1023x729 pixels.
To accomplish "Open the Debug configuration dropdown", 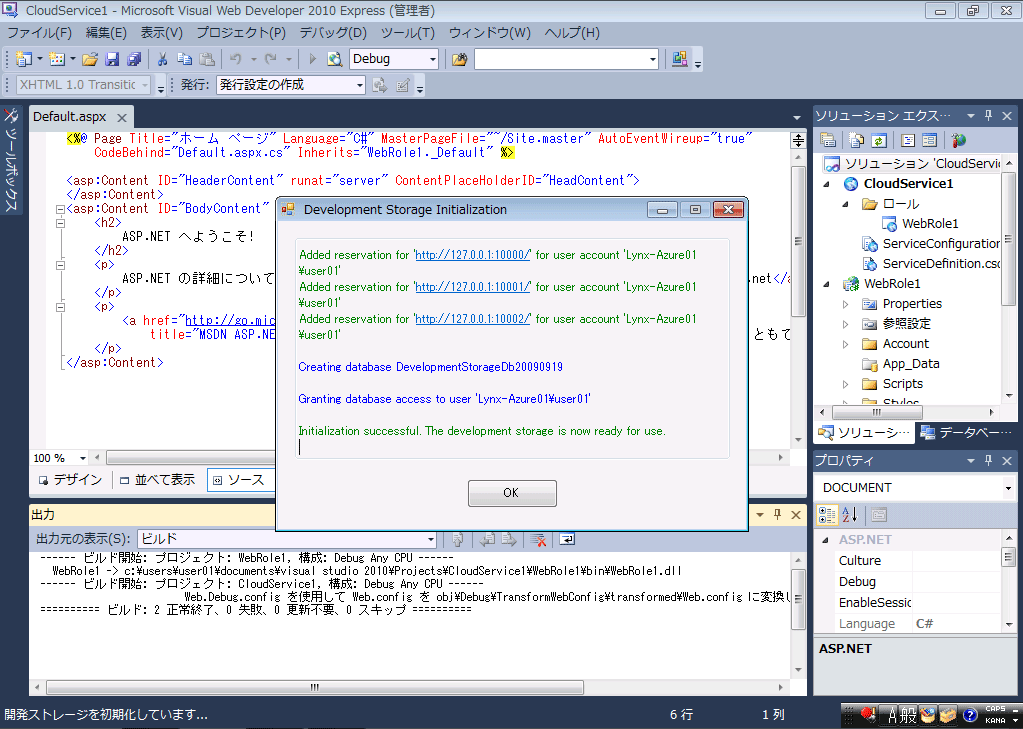I will (x=432, y=59).
